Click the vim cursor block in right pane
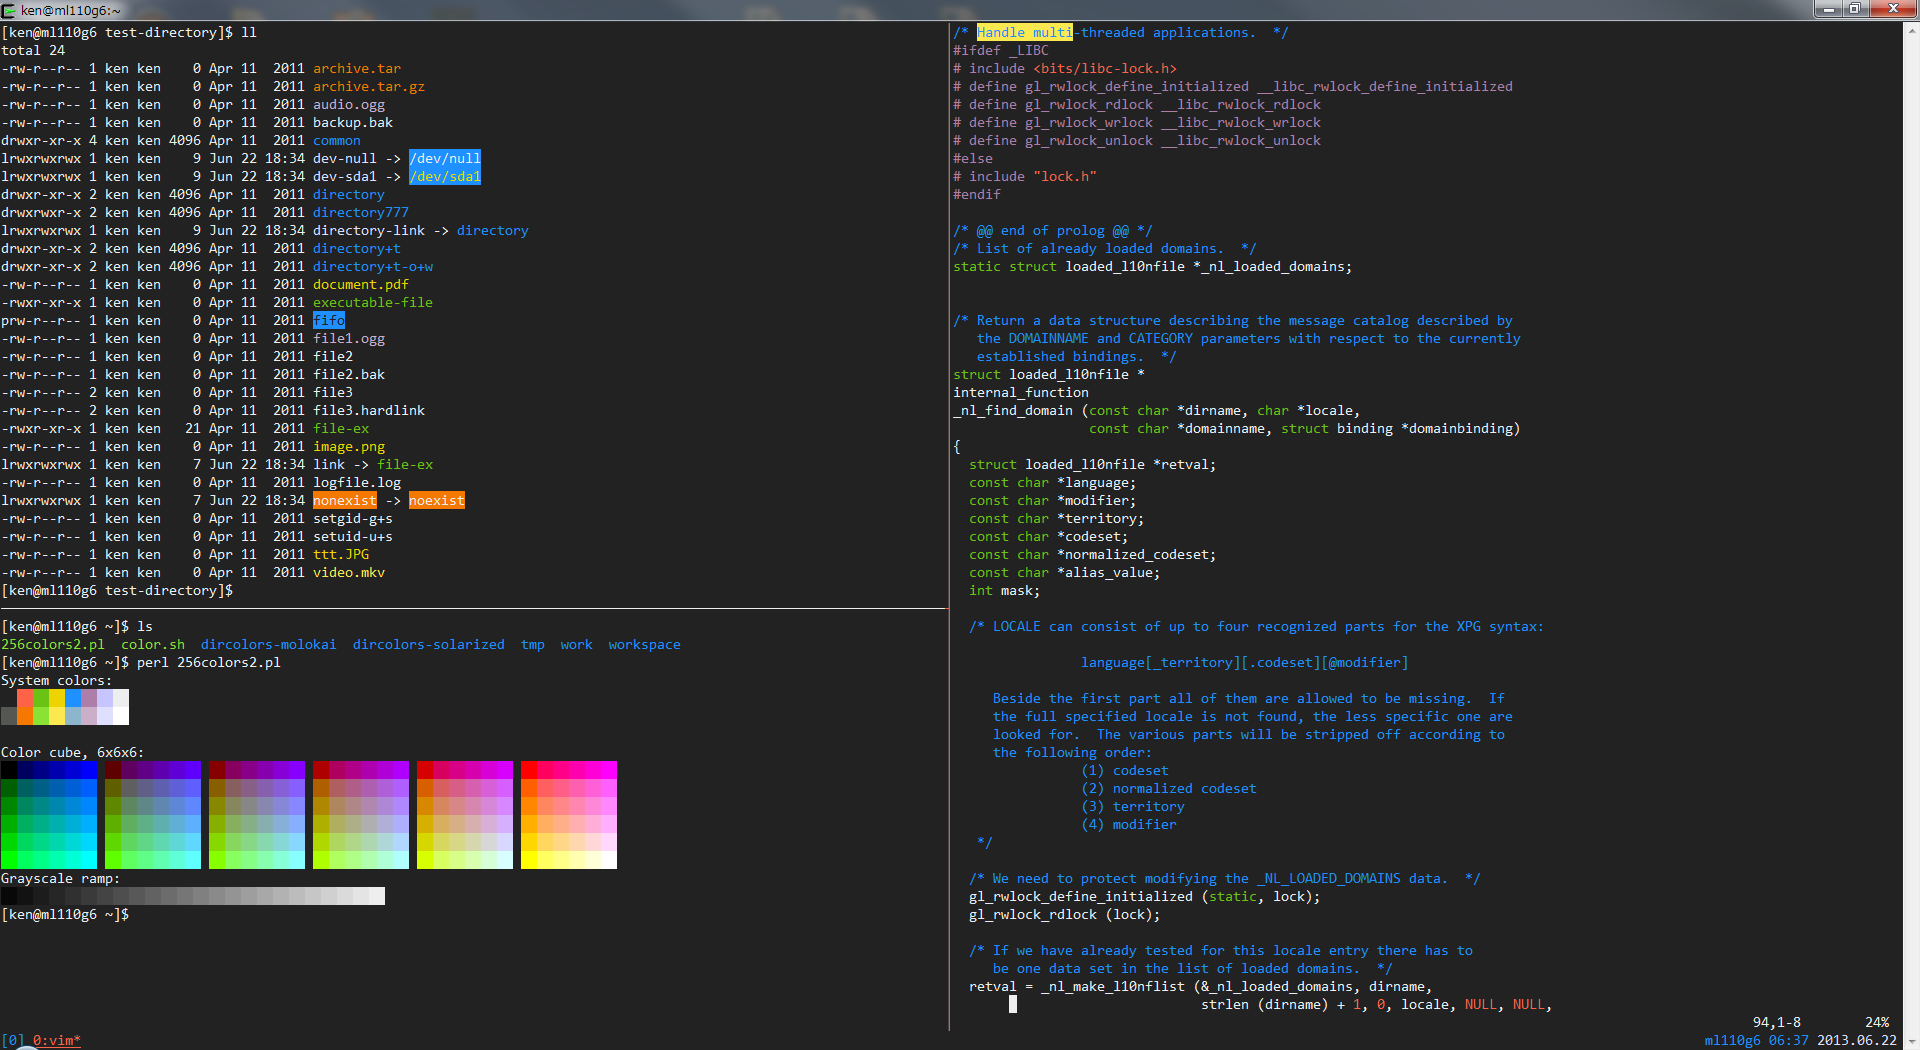This screenshot has height=1050, width=1920. pyautogui.click(x=1012, y=1004)
